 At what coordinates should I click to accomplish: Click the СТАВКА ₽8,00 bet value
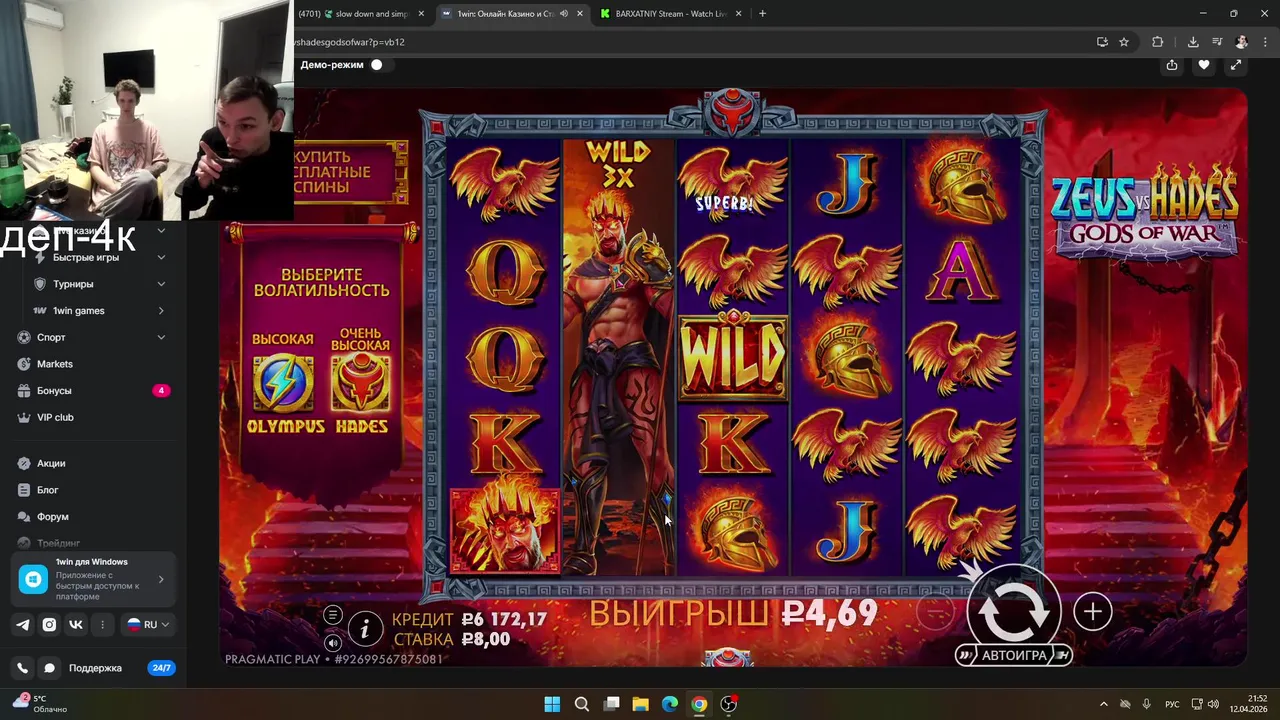[x=452, y=640]
